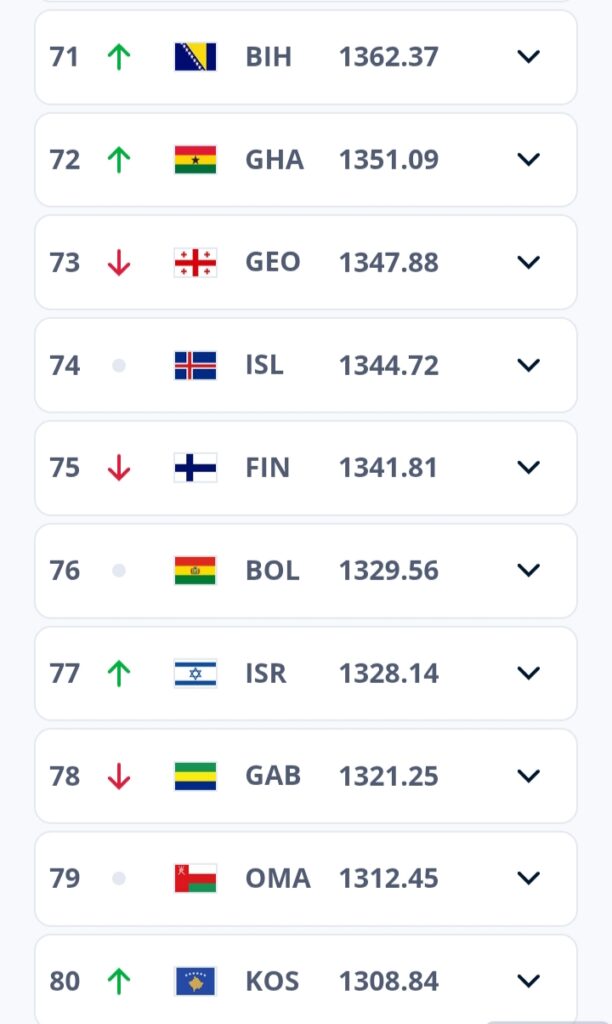Show more details for FIN
This screenshot has height=1024, width=612.
[528, 468]
